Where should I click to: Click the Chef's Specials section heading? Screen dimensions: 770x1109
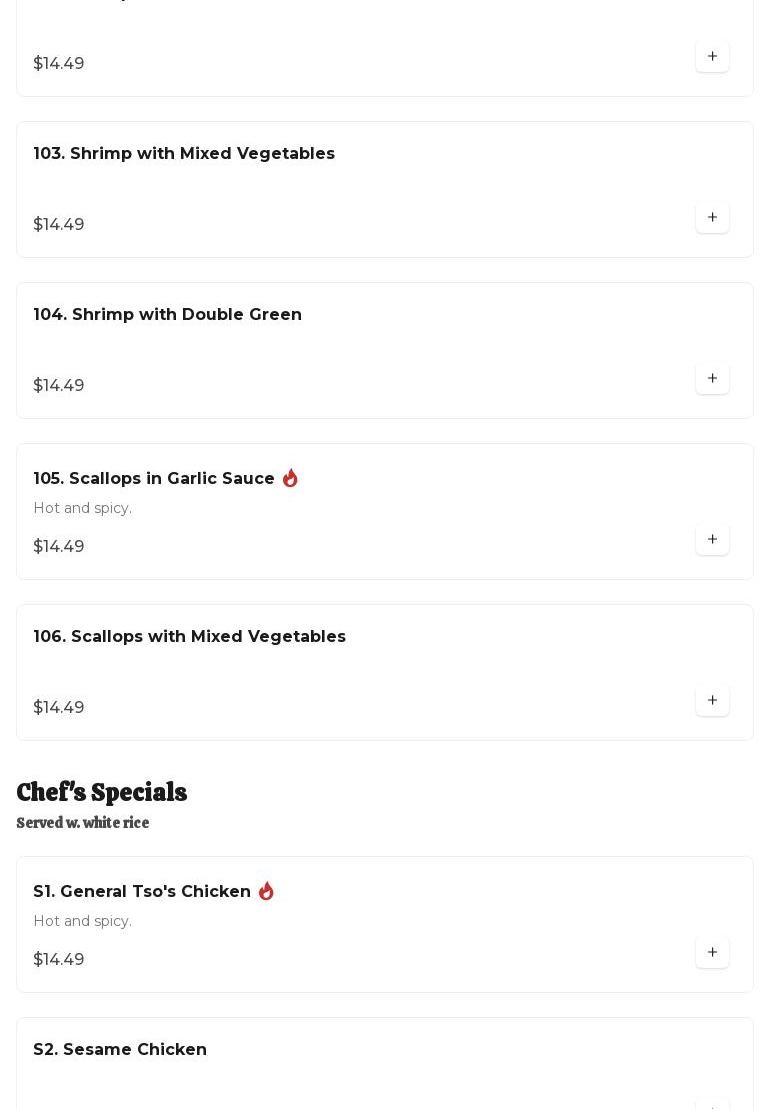coord(102,792)
